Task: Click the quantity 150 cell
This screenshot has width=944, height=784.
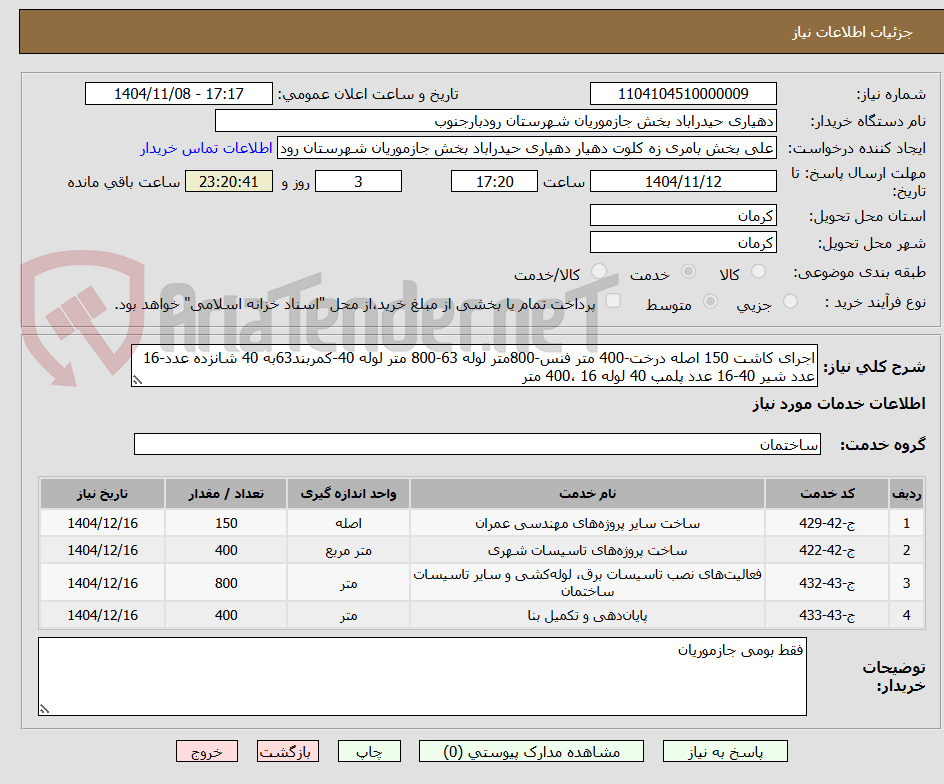Action: (x=226, y=523)
